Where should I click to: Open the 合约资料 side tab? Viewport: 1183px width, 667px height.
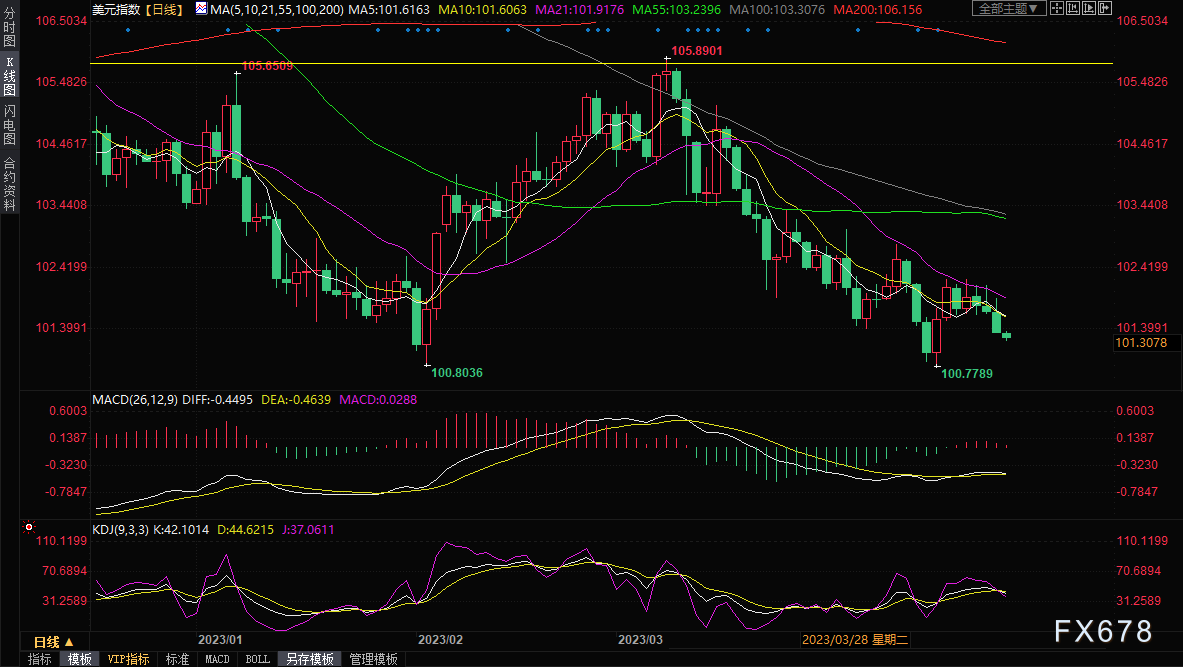[x=9, y=184]
